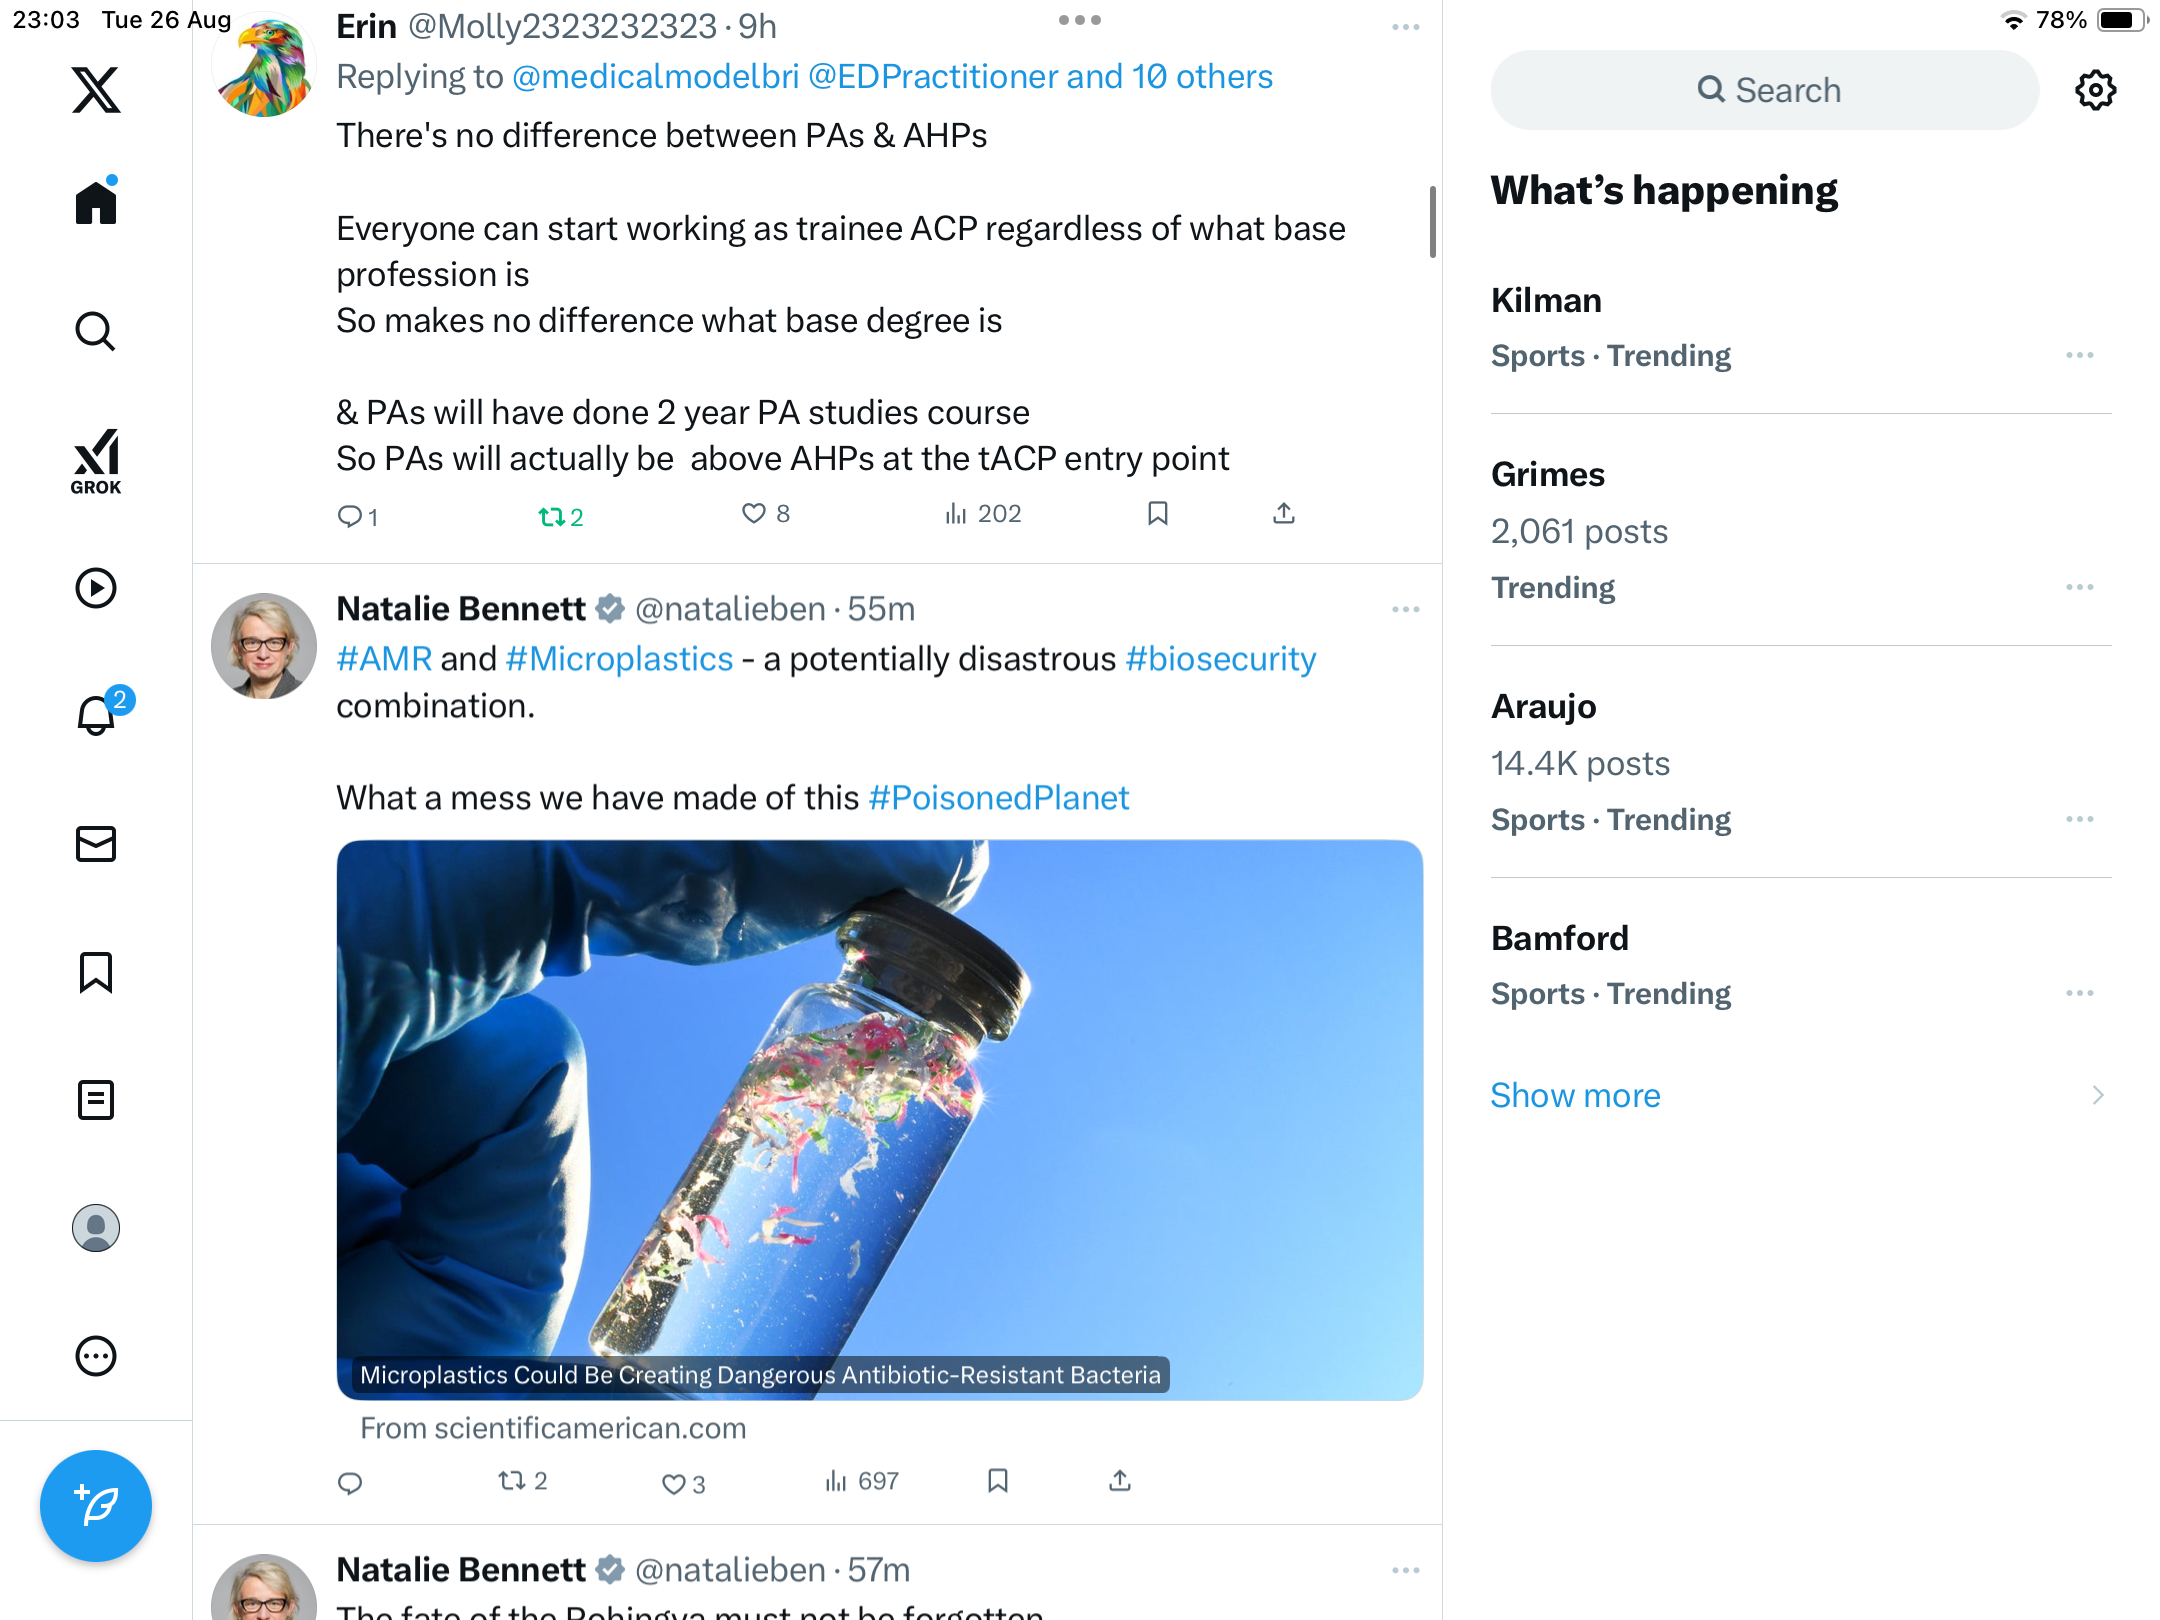Open more options for Grimes trend
This screenshot has width=2160, height=1620.
(2080, 587)
